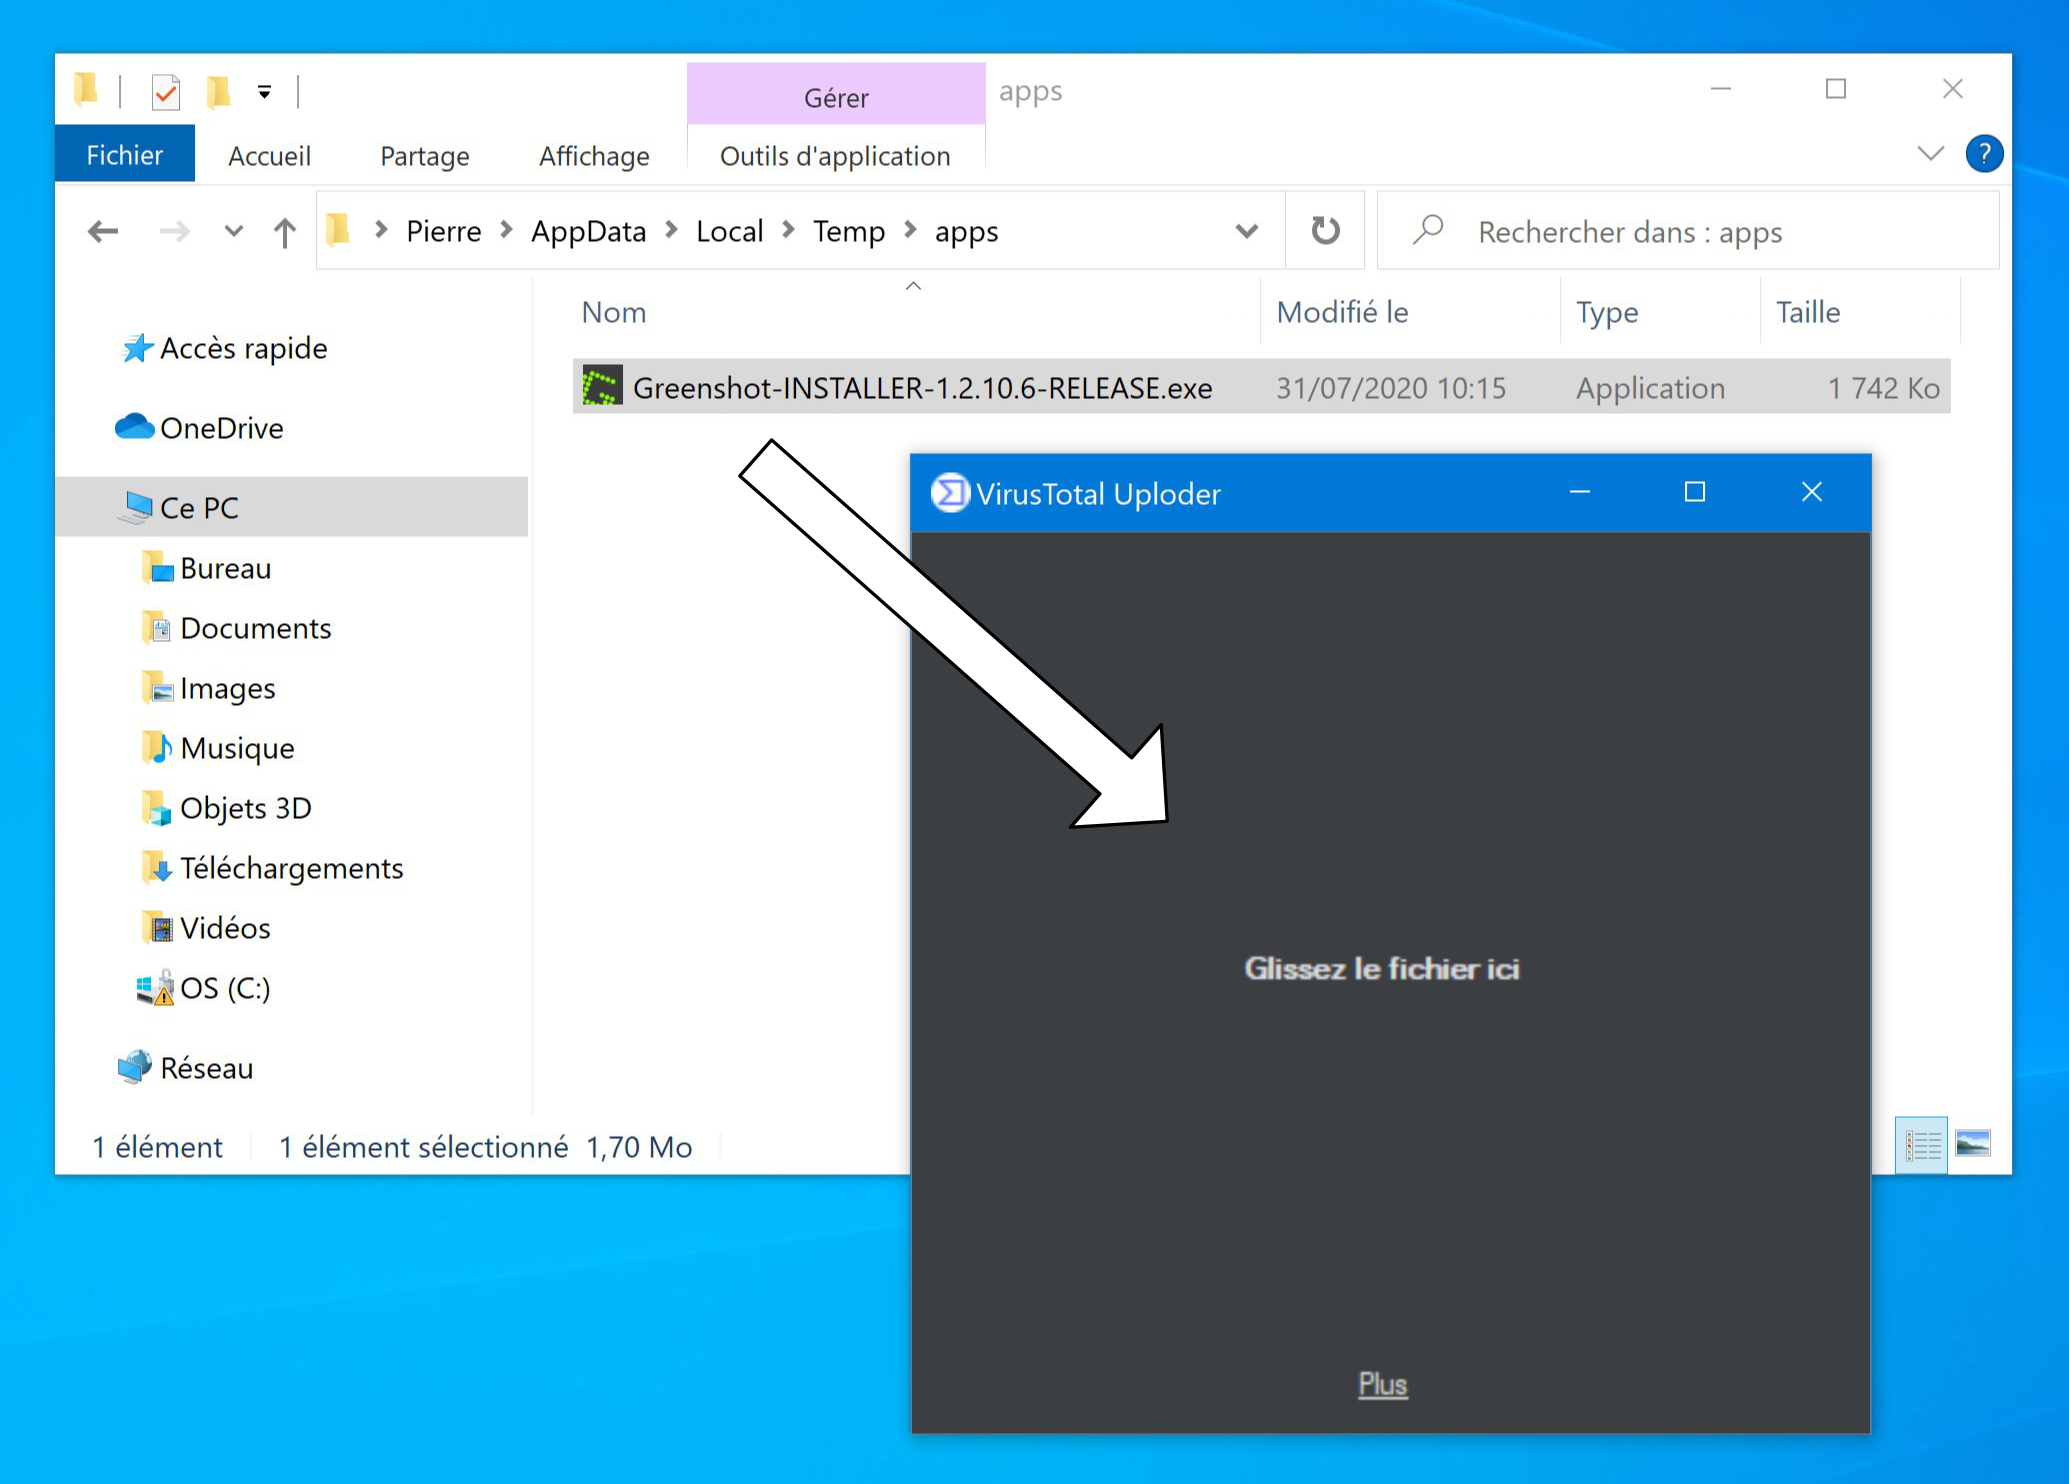This screenshot has width=2069, height=1484.
Task: Select Greenshot-INSTALLER-1.2.10.6-RELEASE.exe file name
Action: (922, 388)
